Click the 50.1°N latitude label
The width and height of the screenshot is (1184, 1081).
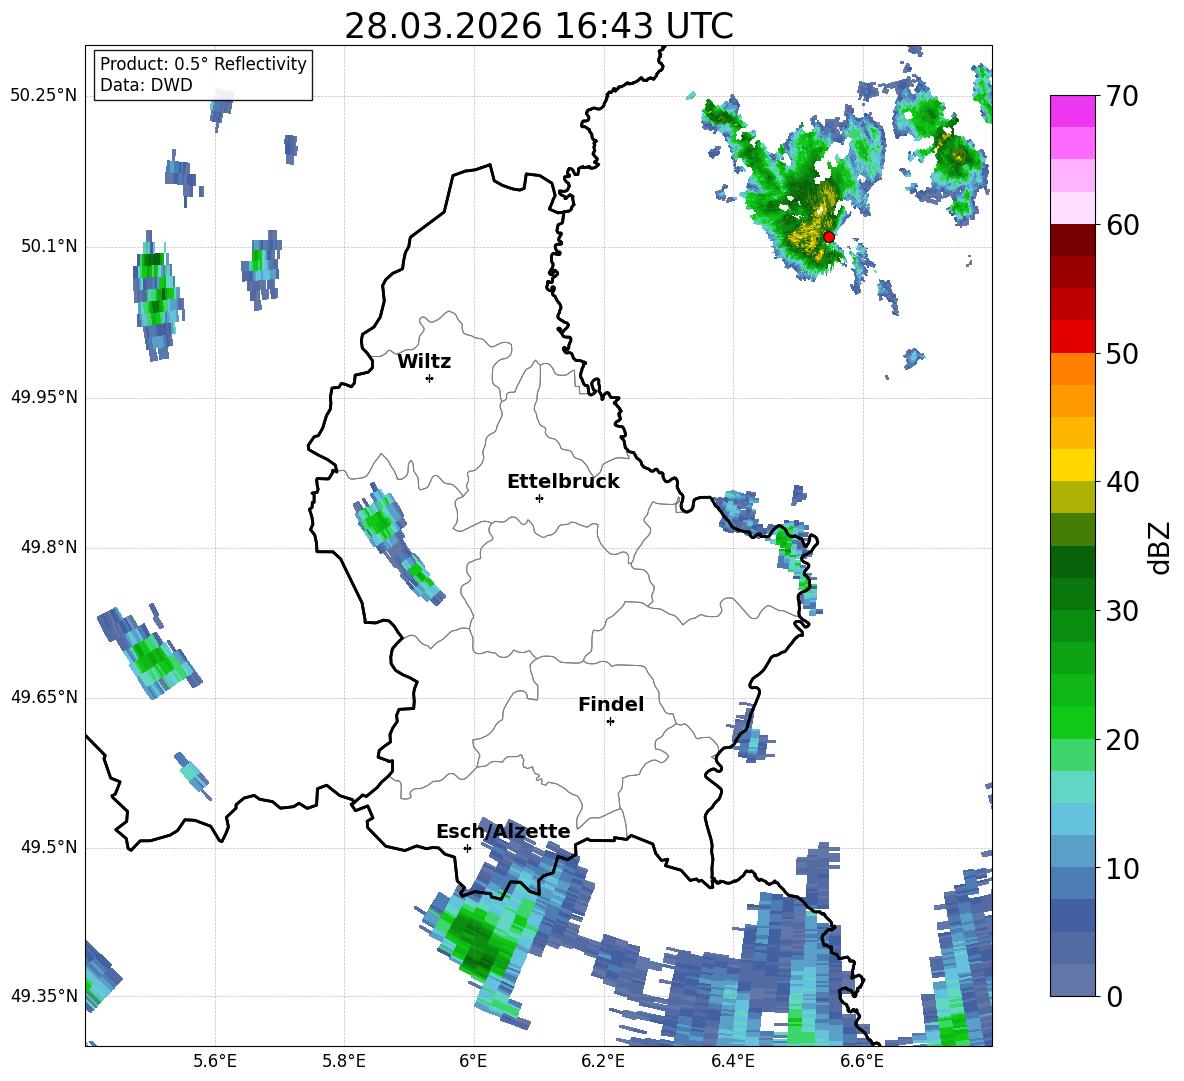tap(49, 246)
